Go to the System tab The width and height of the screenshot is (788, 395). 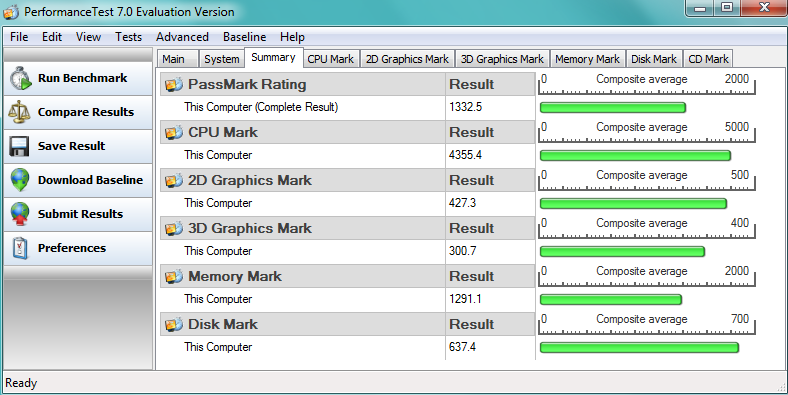point(222,59)
